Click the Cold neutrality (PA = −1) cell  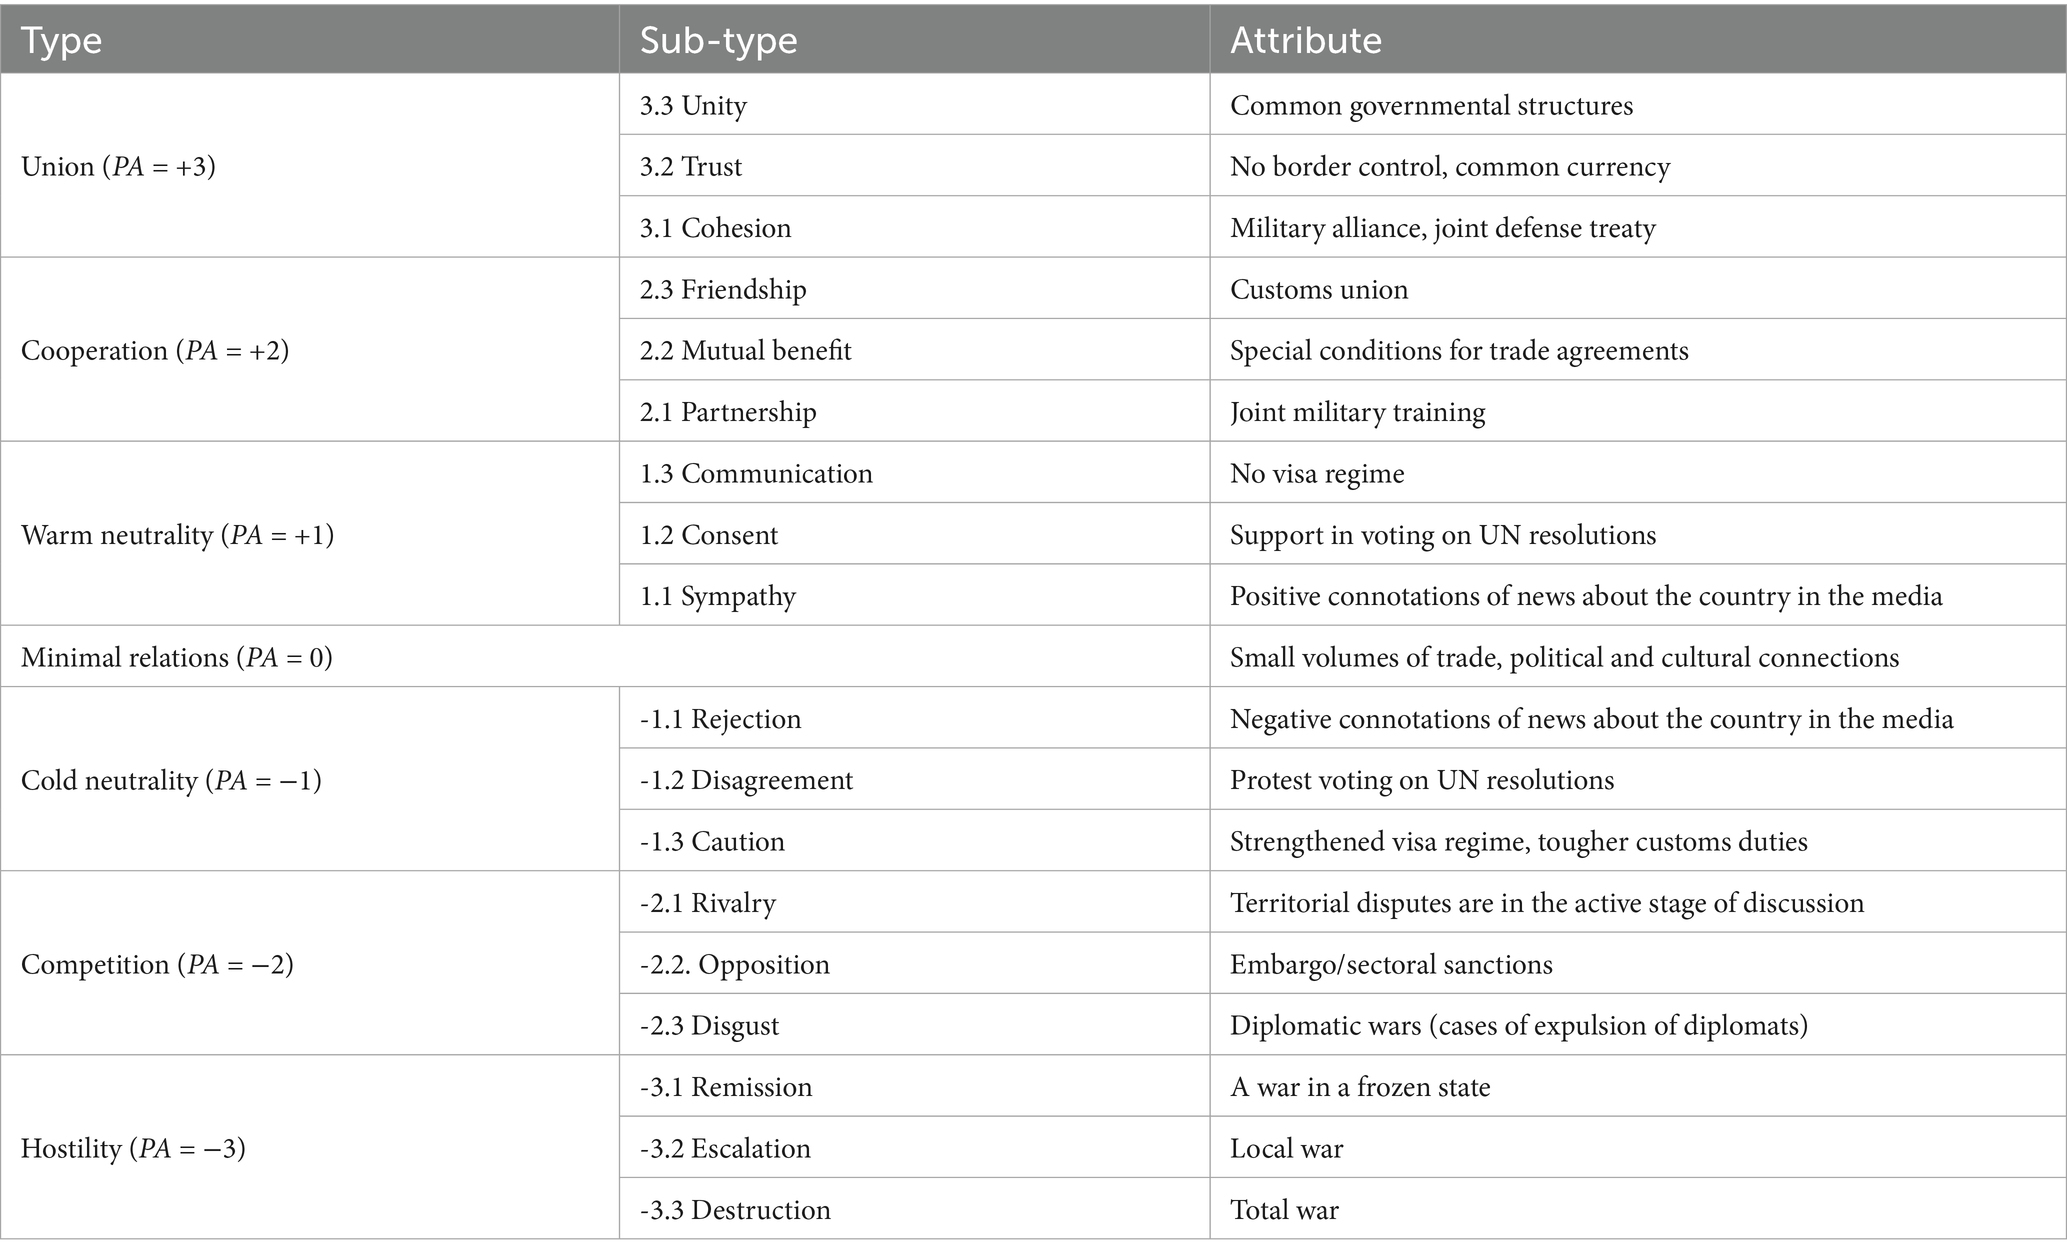pyautogui.click(x=171, y=780)
